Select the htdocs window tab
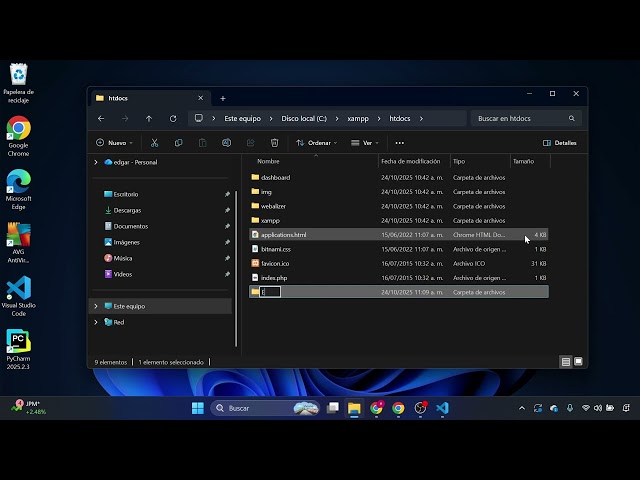Image resolution: width=640 pixels, height=480 pixels. pos(149,98)
